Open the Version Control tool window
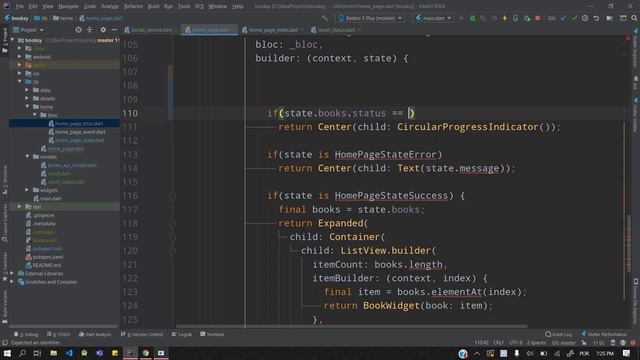Viewport: 640px width, 360px height. [142, 334]
